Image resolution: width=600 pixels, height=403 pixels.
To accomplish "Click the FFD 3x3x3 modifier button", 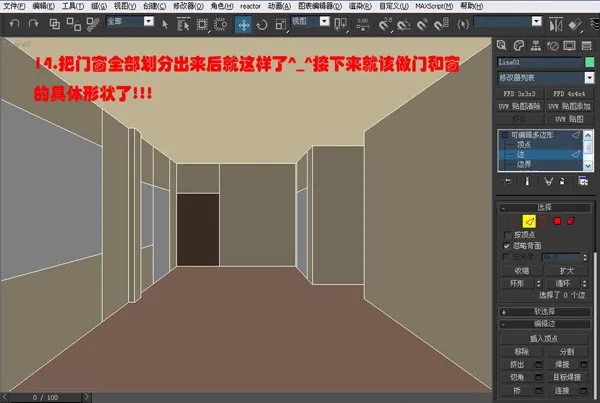I will click(519, 94).
